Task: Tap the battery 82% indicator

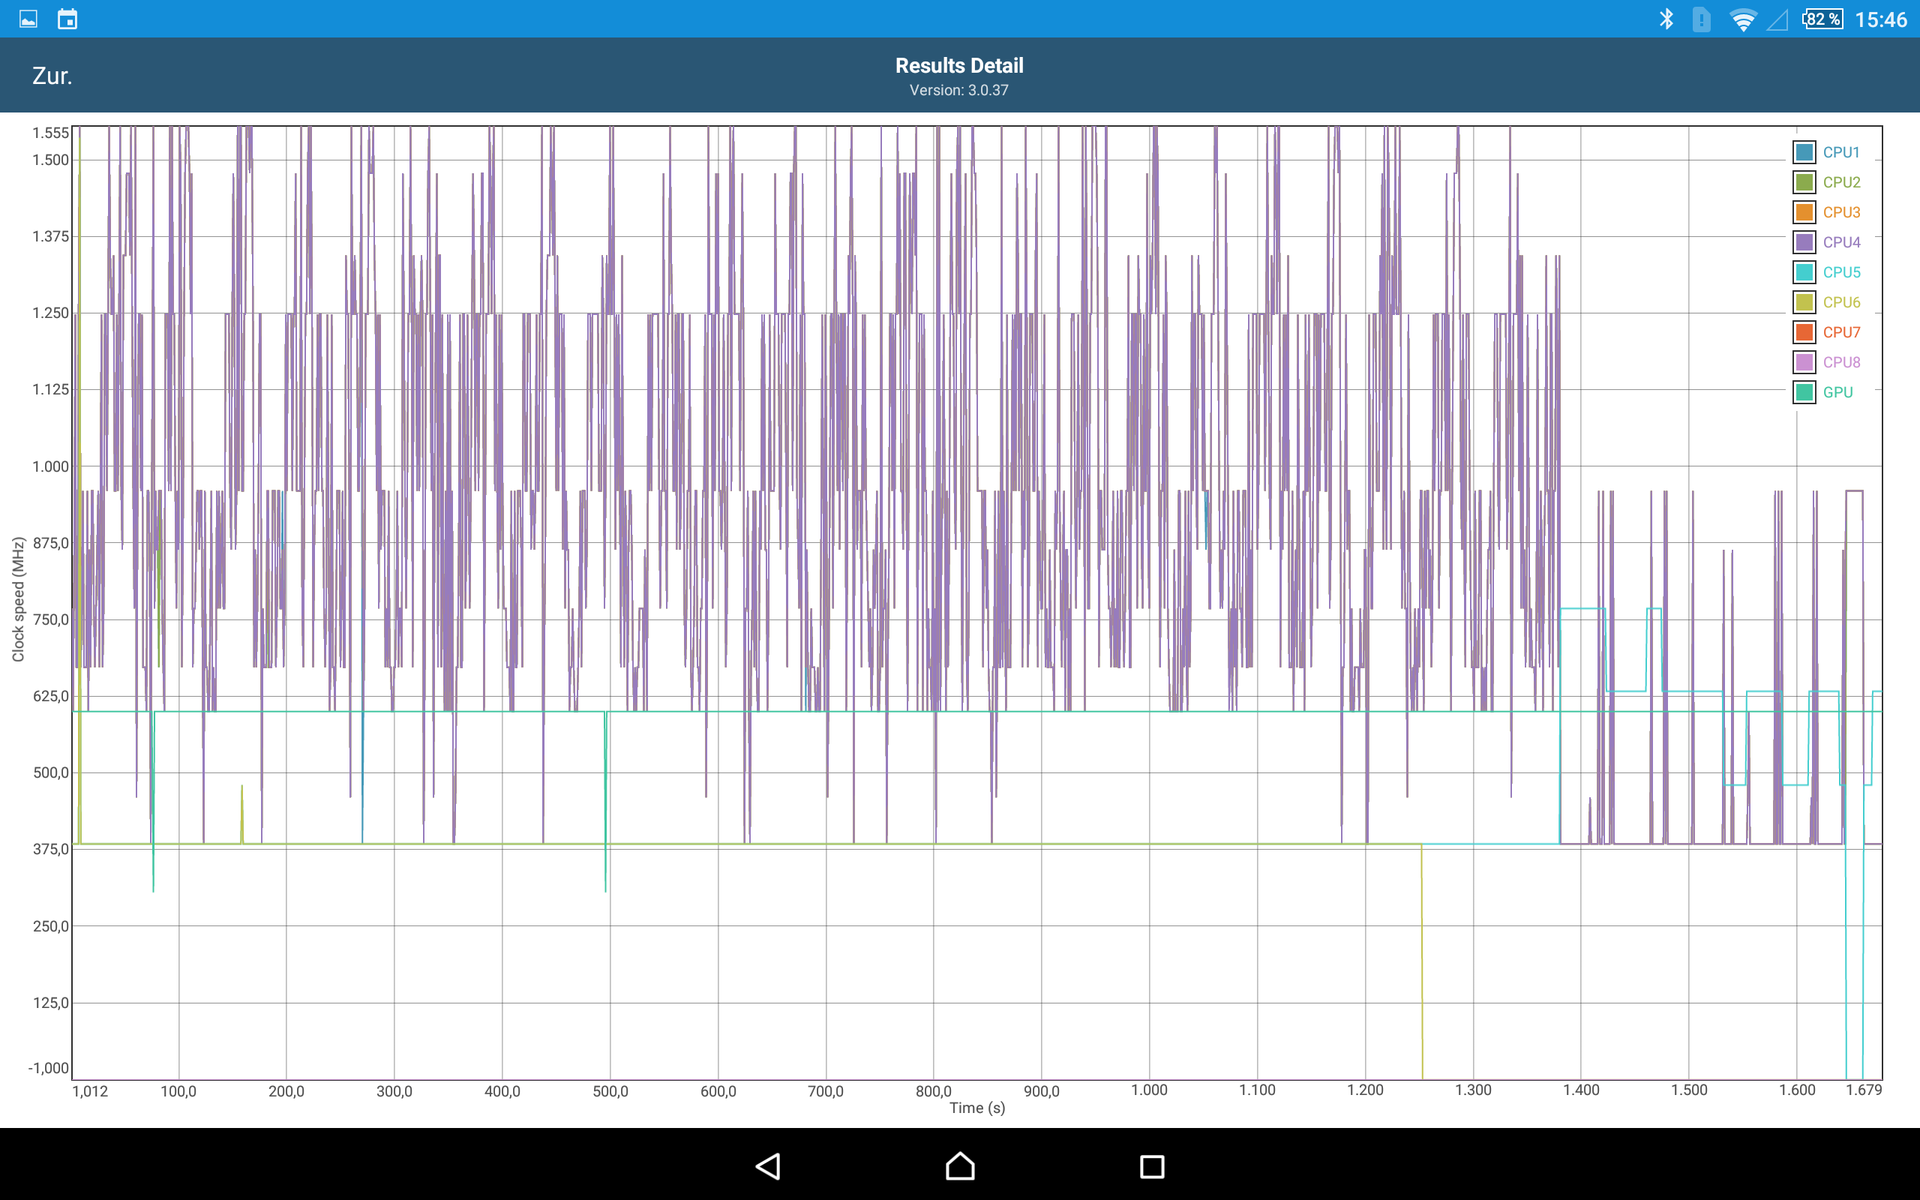Action: coord(1822,19)
